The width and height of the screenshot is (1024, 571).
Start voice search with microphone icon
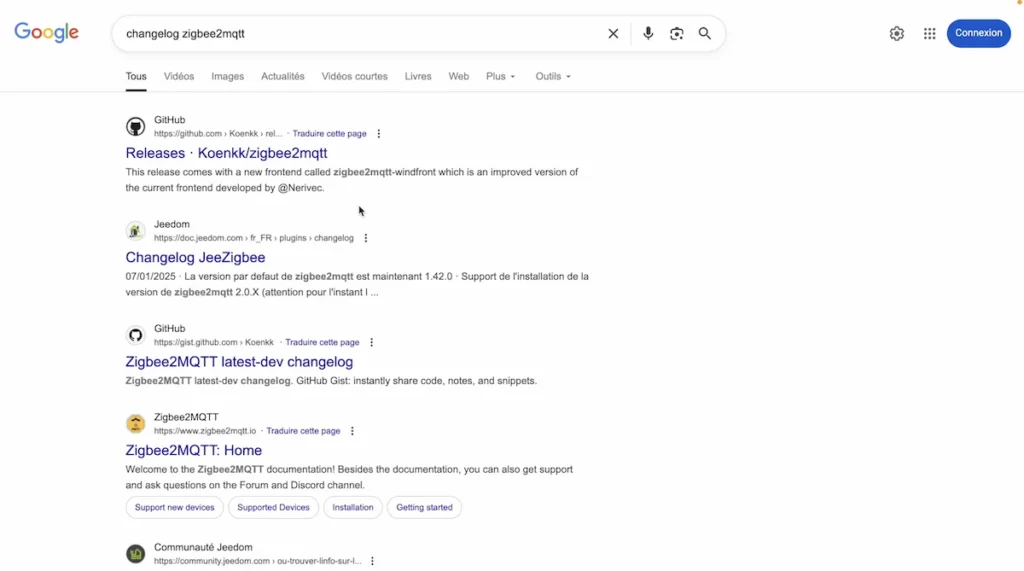(x=648, y=34)
